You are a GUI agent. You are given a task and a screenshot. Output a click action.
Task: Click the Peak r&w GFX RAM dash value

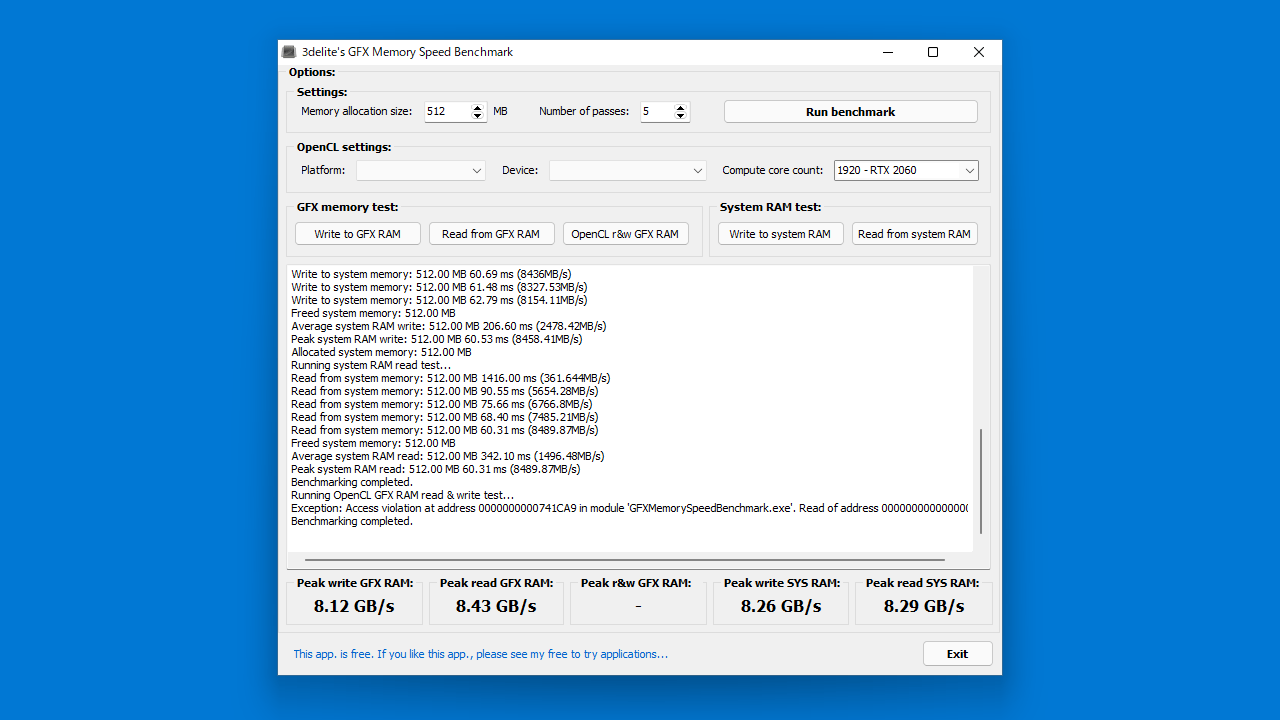click(638, 606)
